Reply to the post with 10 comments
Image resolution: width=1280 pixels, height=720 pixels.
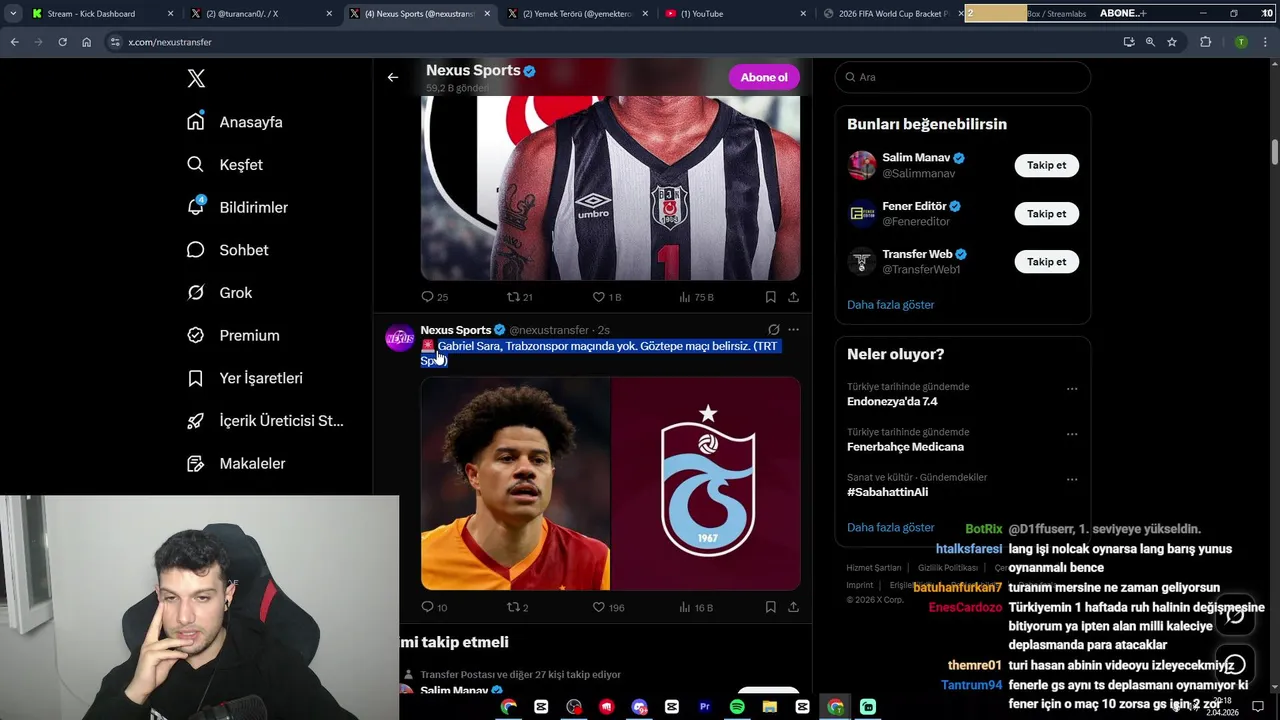pyautogui.click(x=428, y=607)
